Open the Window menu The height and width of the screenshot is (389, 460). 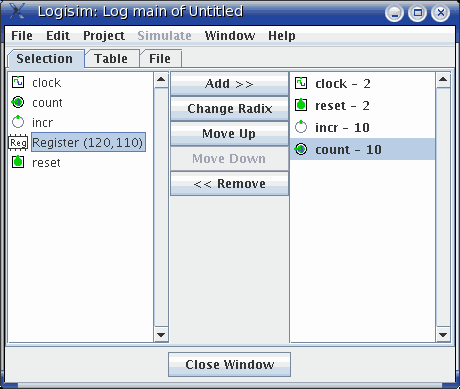pos(230,35)
